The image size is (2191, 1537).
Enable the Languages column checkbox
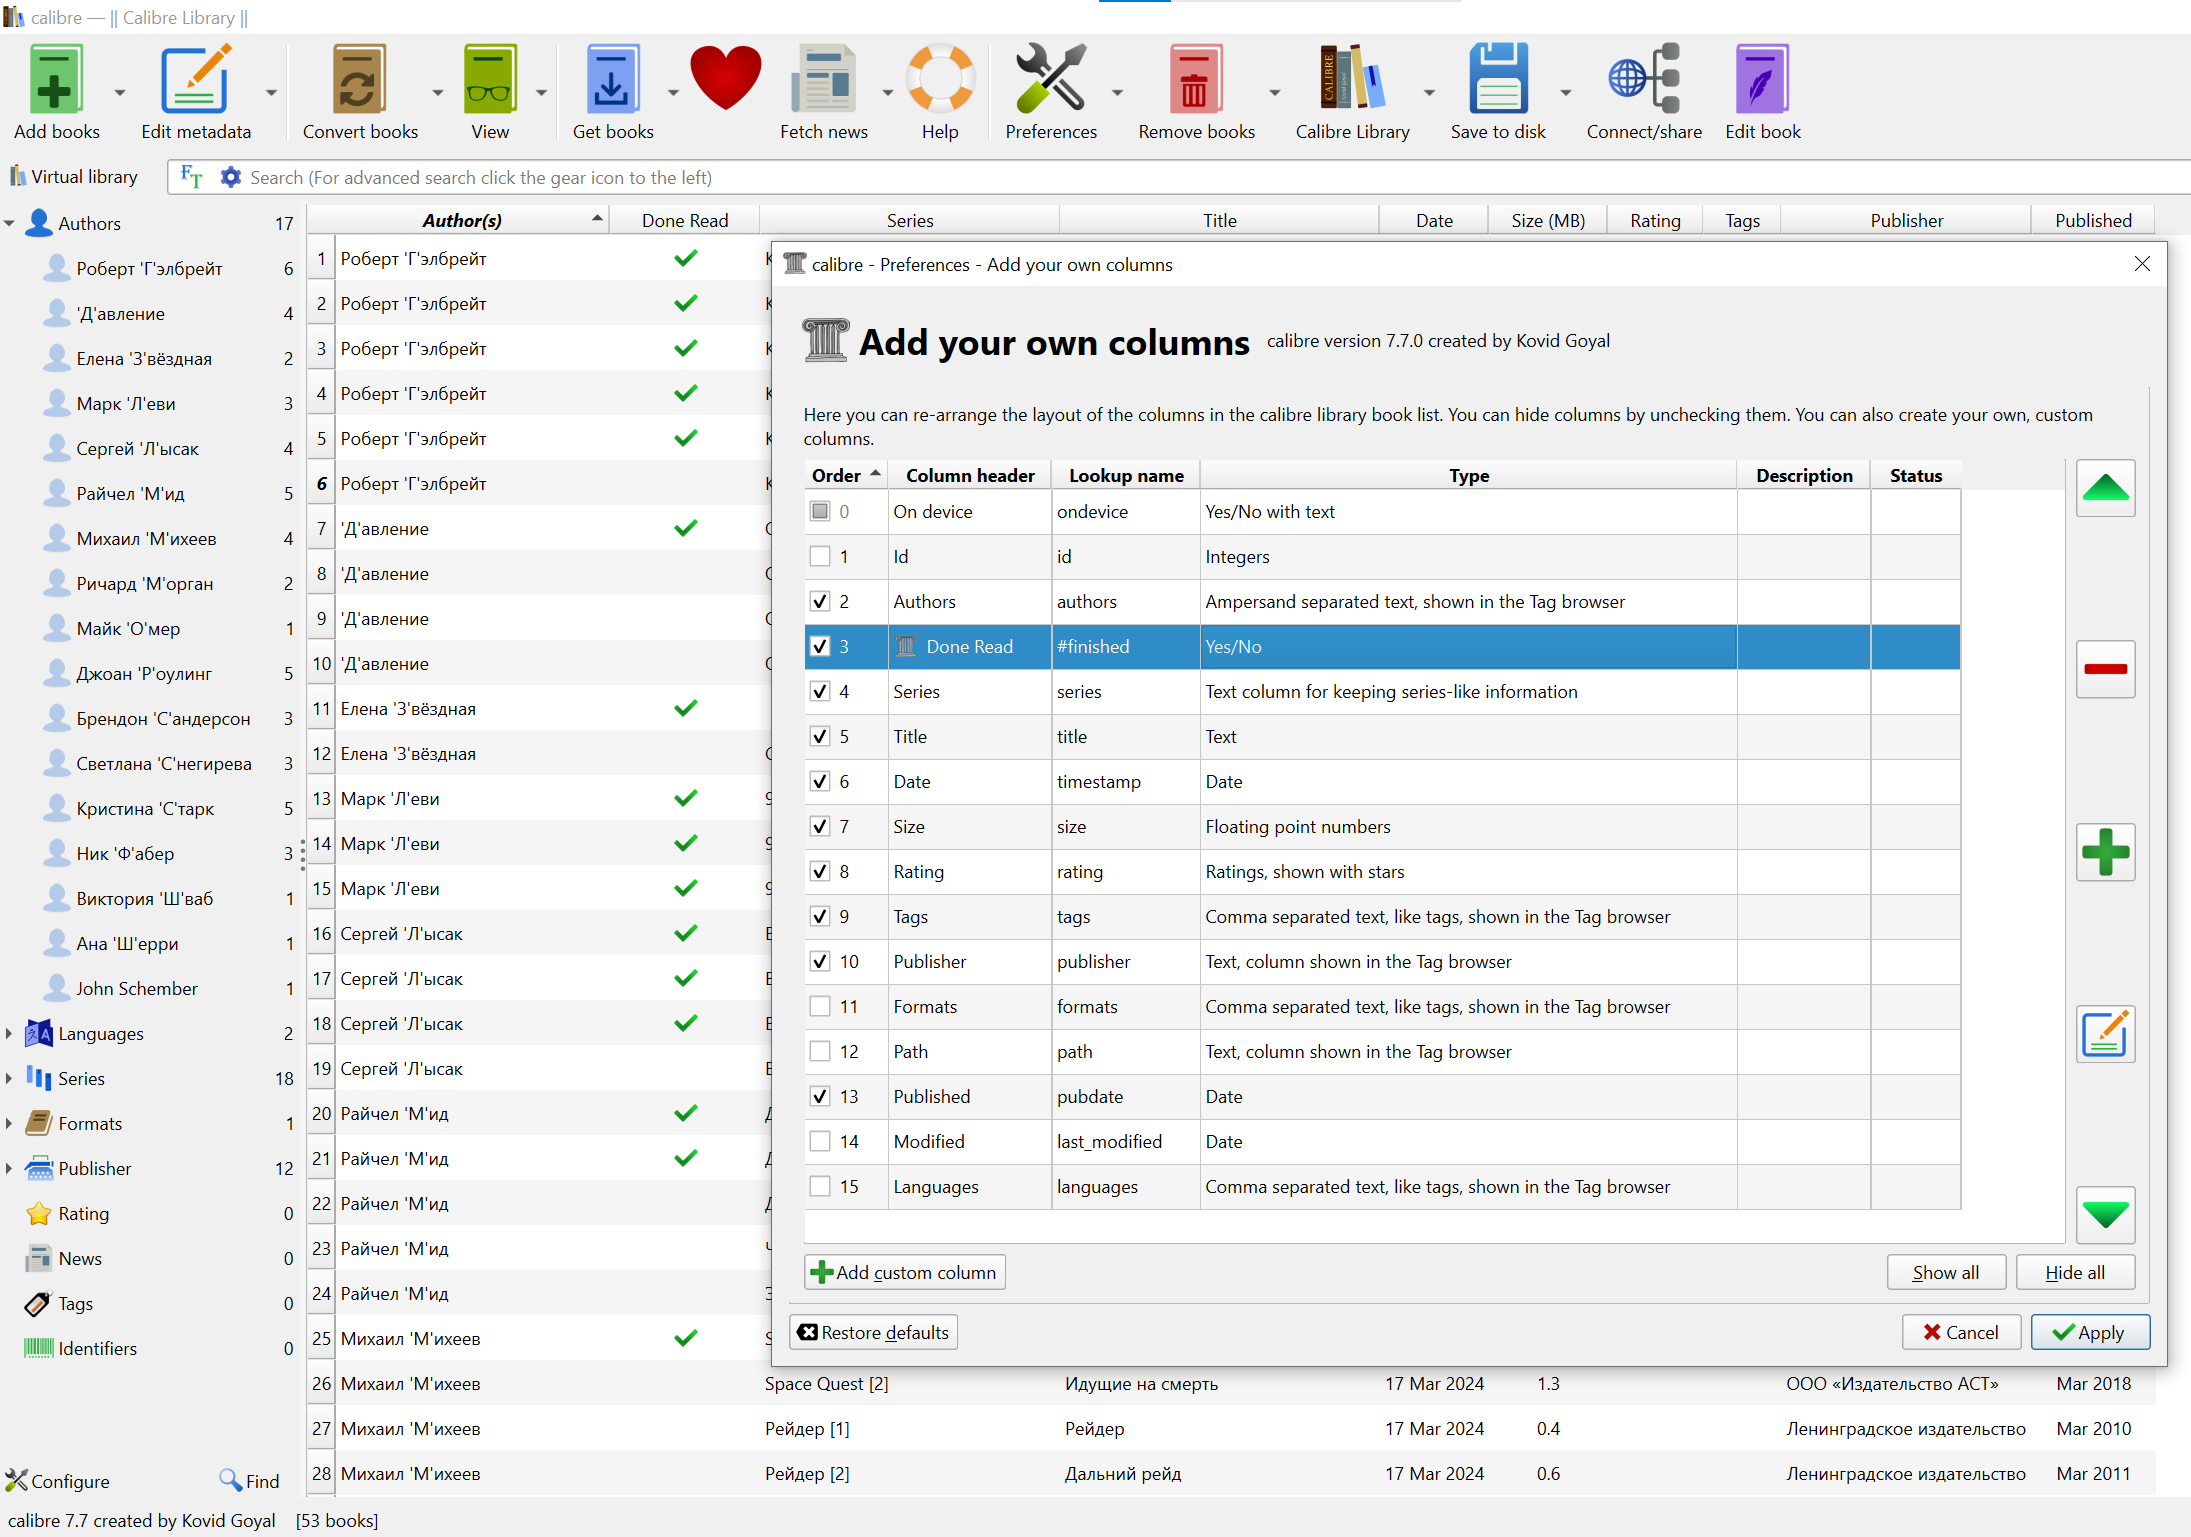tap(820, 1186)
